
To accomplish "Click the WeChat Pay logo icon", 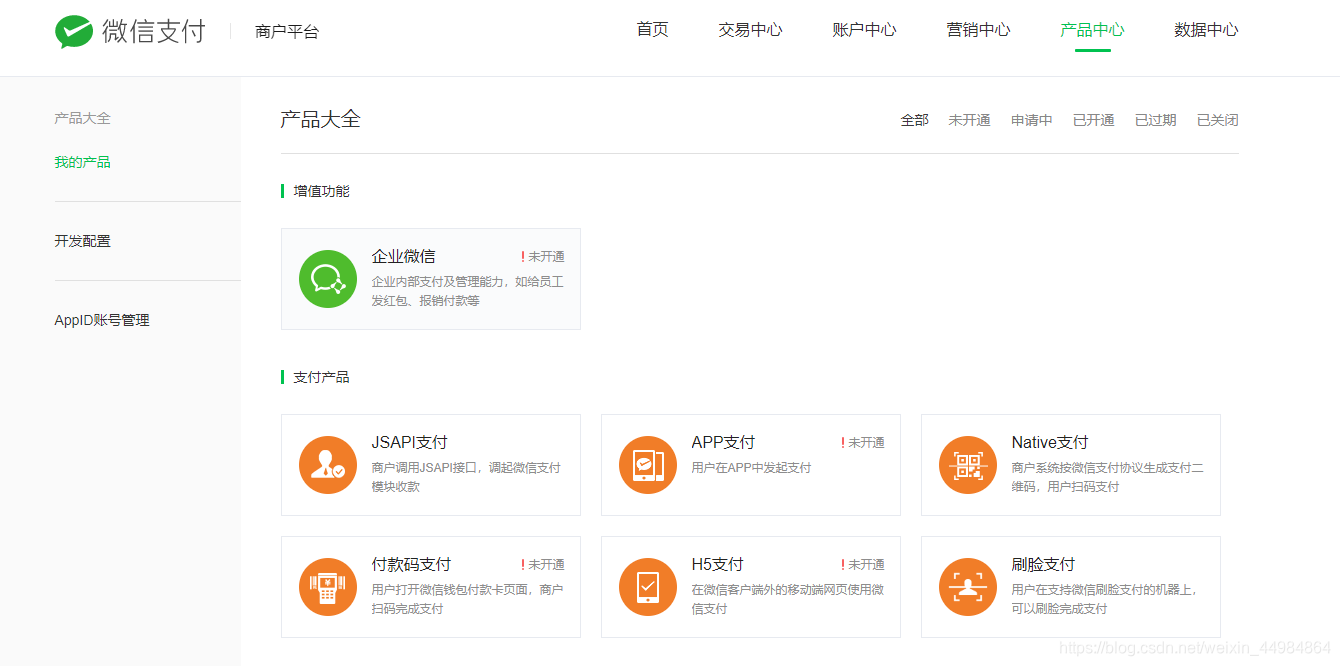I will pos(74,32).
